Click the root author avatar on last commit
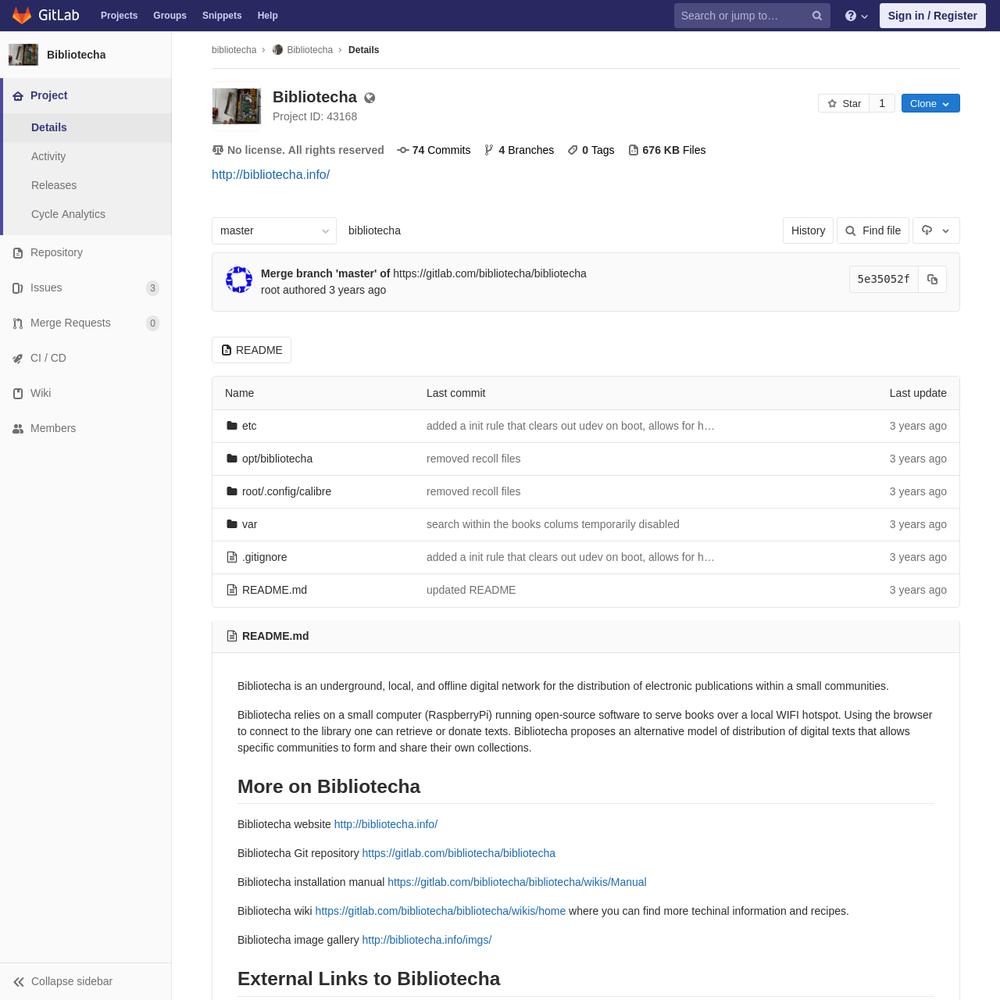1000x1000 pixels. point(239,279)
